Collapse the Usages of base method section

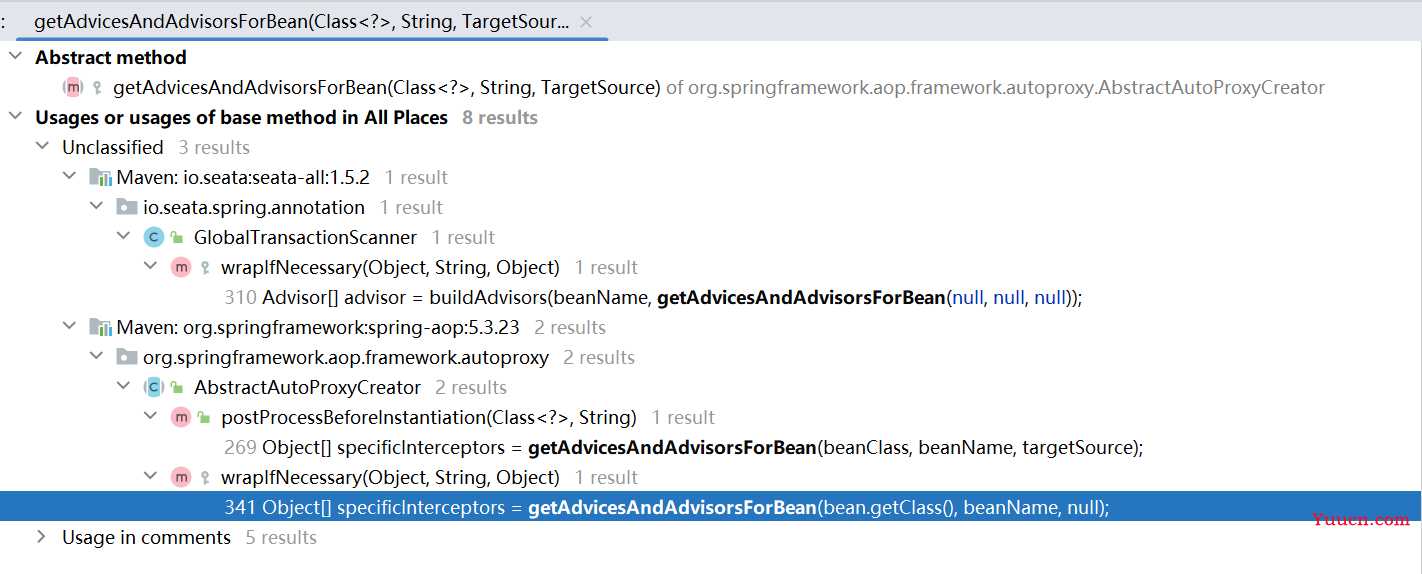[x=14, y=117]
